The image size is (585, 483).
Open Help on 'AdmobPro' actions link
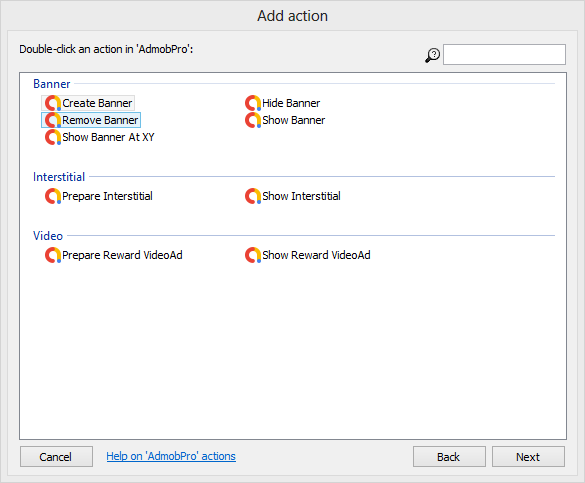coord(171,457)
